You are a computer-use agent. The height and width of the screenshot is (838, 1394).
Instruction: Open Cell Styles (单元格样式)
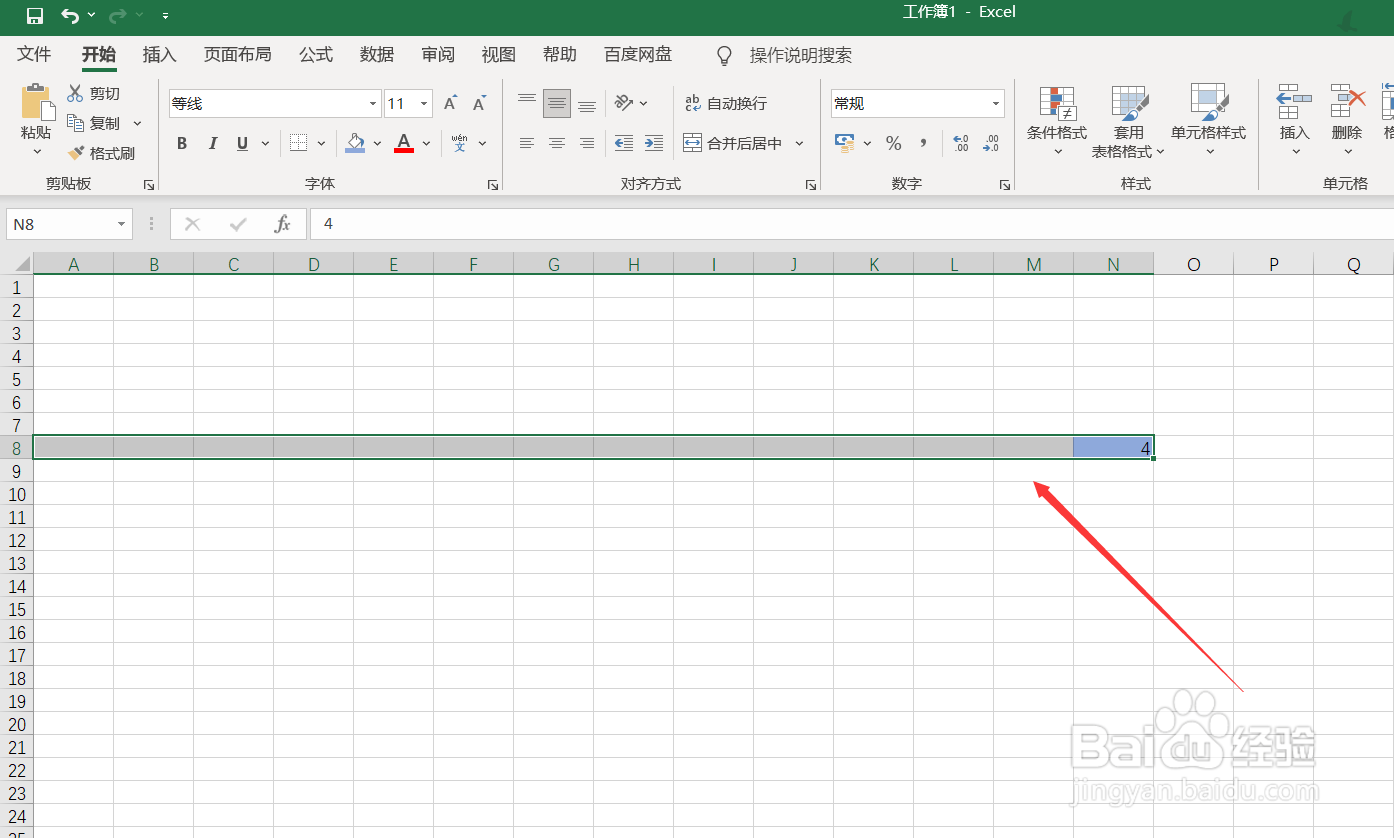pos(1209,121)
